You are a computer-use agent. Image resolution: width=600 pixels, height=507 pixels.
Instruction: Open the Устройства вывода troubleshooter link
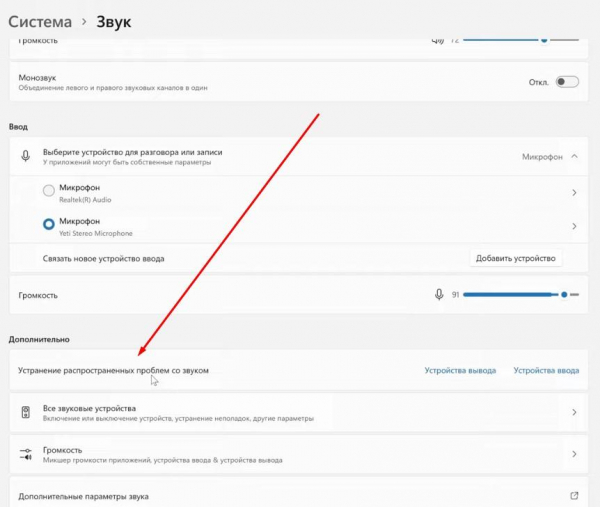[x=460, y=370]
